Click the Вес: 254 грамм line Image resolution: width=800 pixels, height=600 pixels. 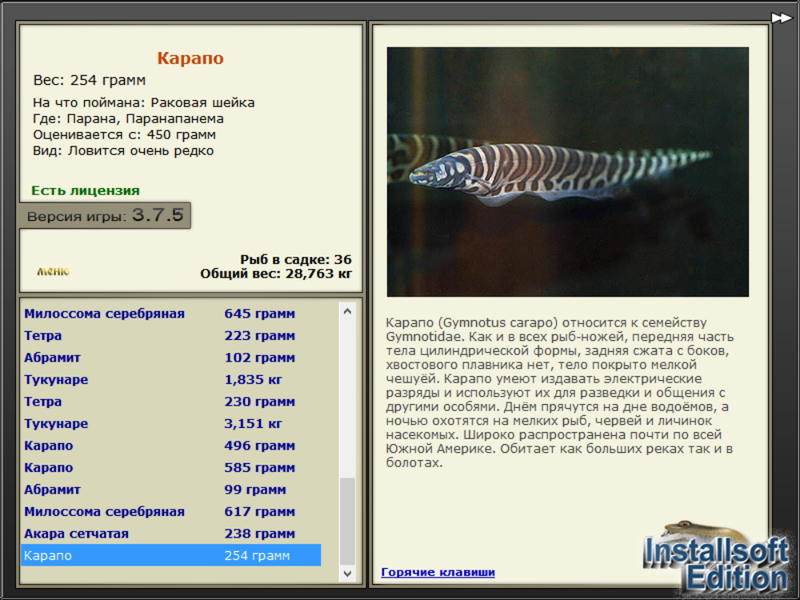[x=89, y=80]
